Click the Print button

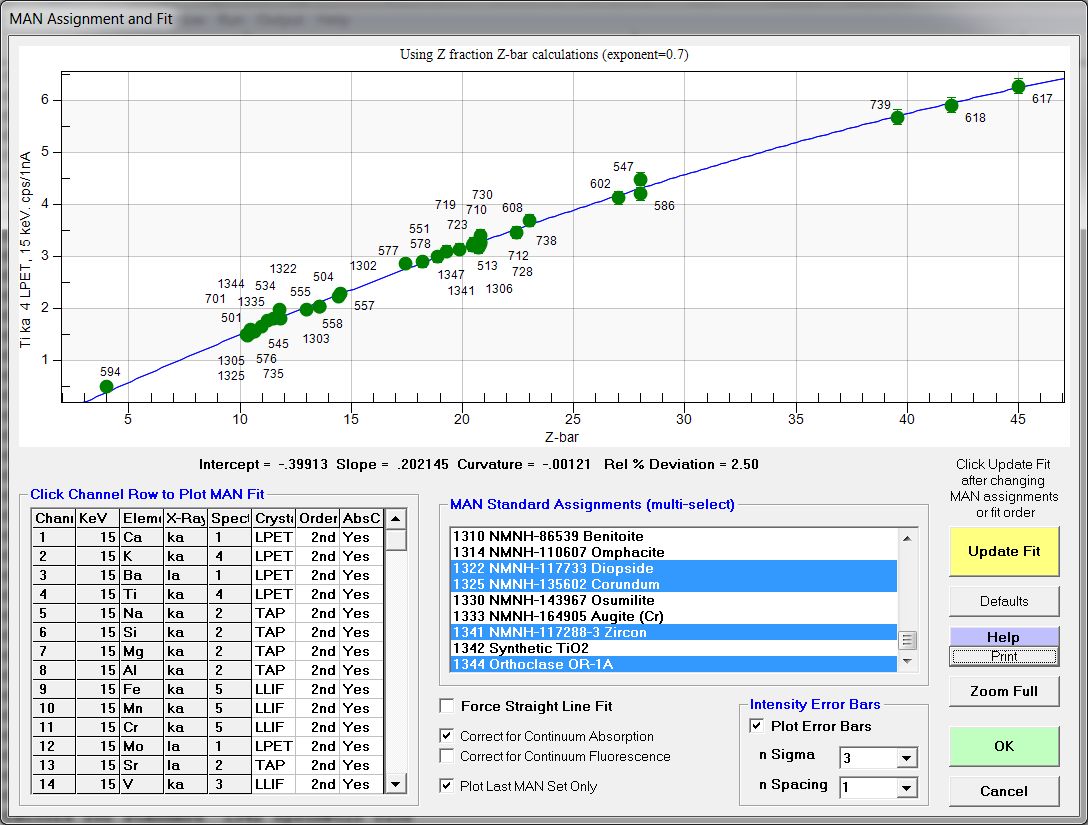[1004, 656]
